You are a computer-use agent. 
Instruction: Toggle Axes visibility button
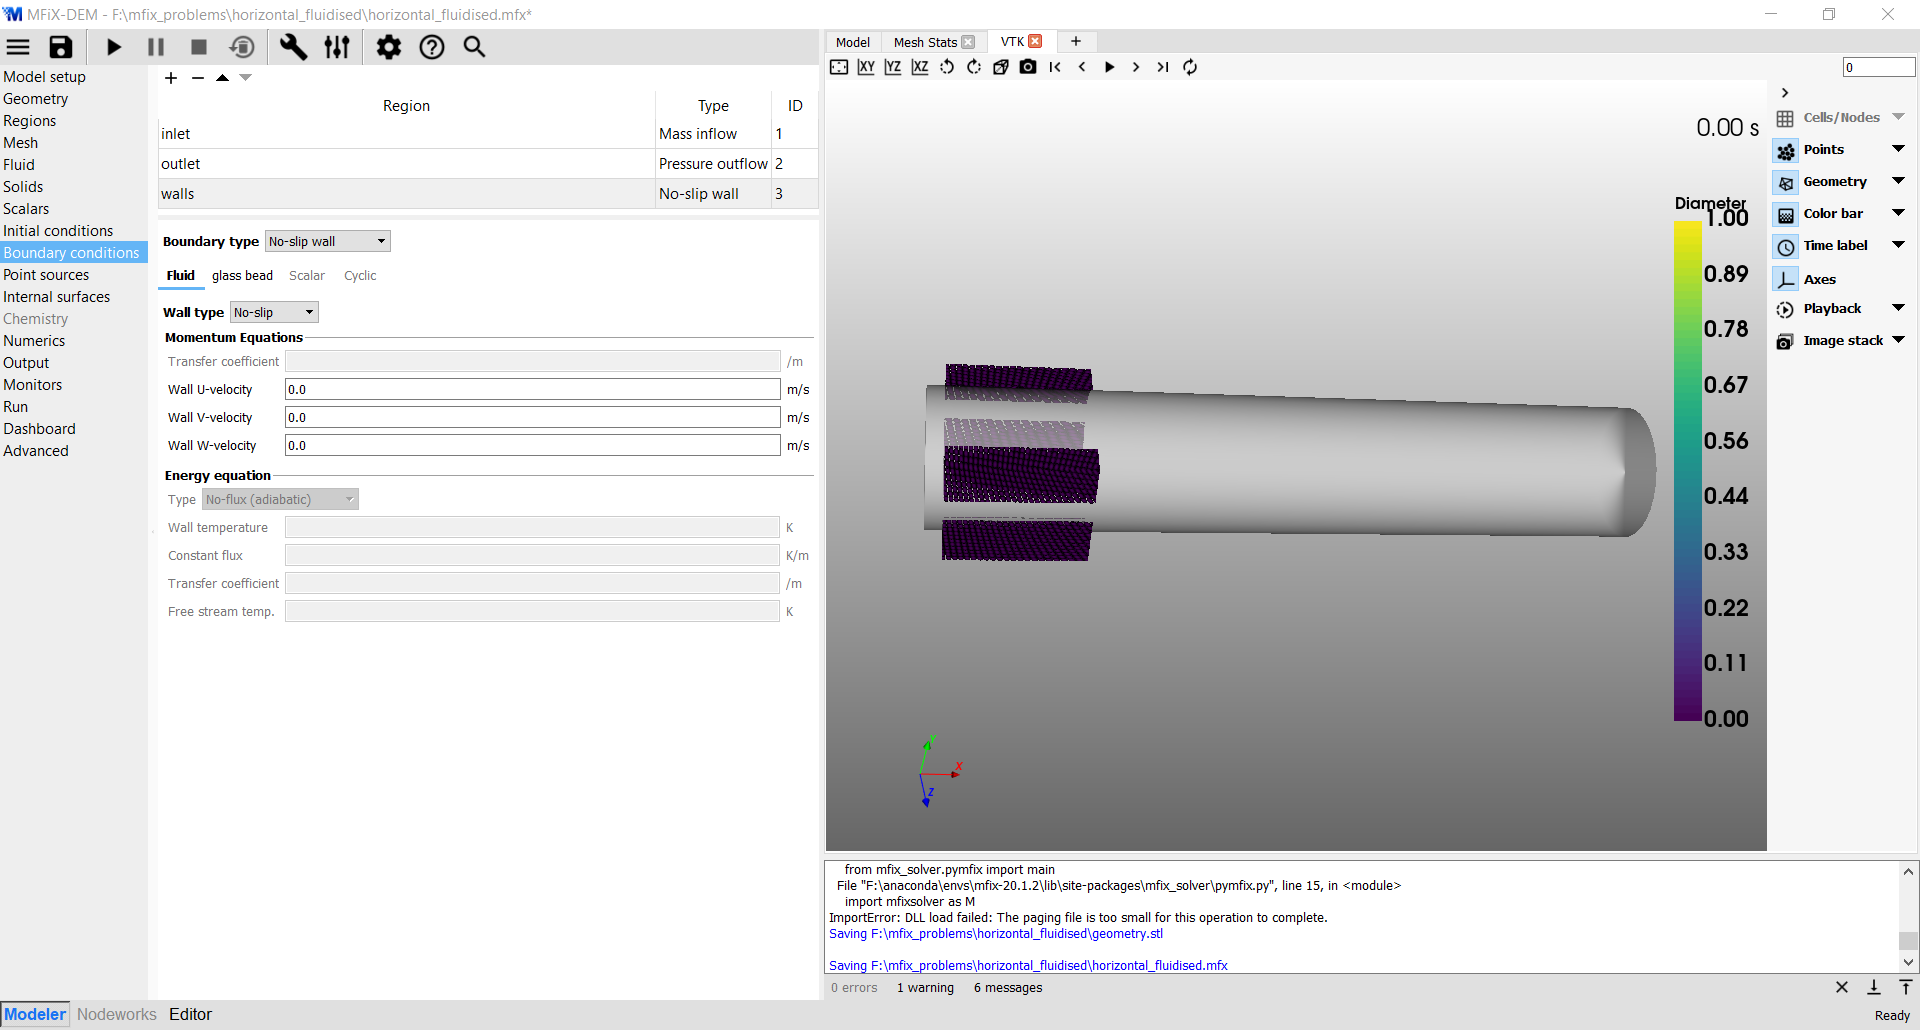(1786, 280)
